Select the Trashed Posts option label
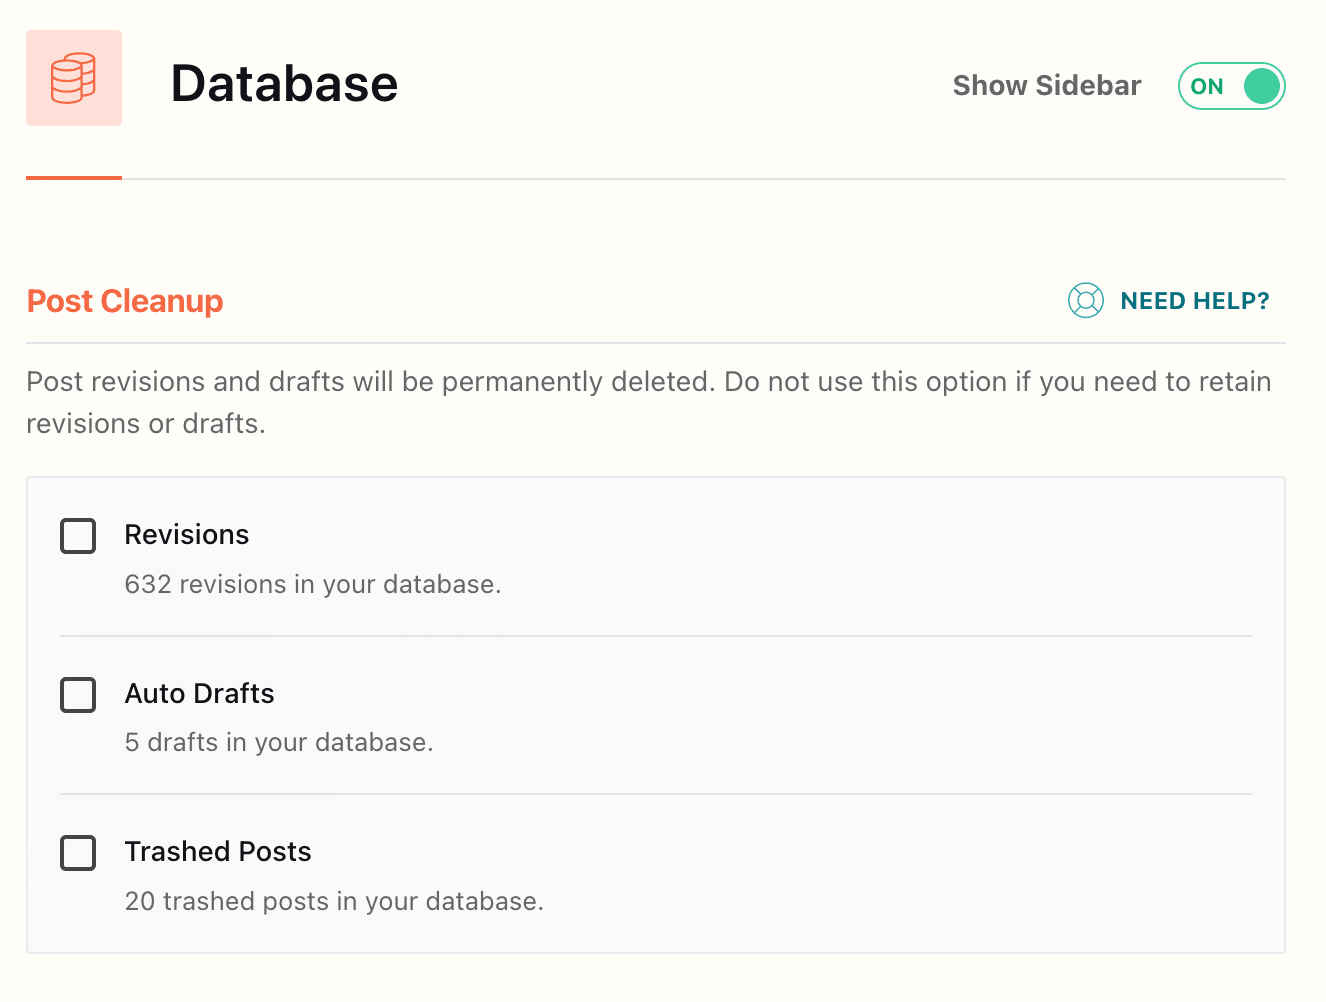Screen dimensions: 1326x1002 (218, 852)
